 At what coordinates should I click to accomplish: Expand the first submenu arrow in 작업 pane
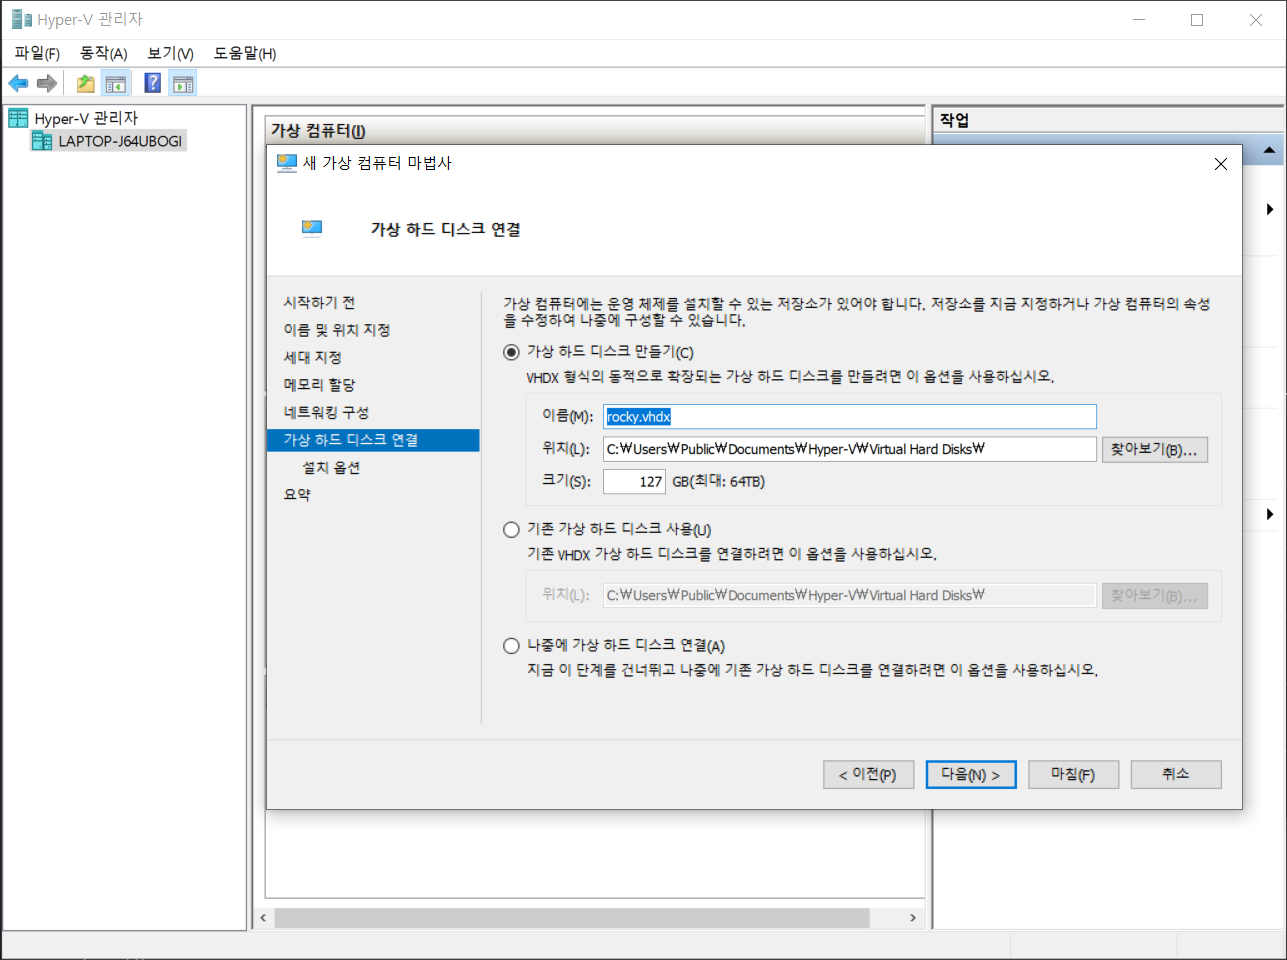tap(1270, 209)
